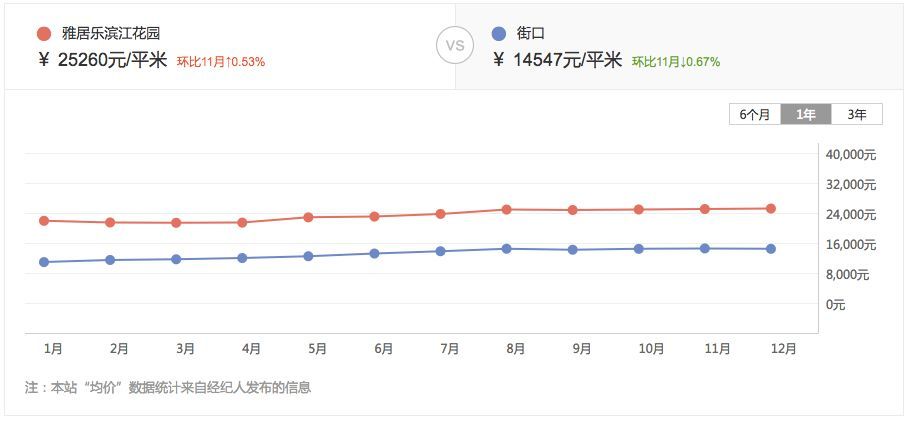Click the red line's January data point

click(x=44, y=220)
